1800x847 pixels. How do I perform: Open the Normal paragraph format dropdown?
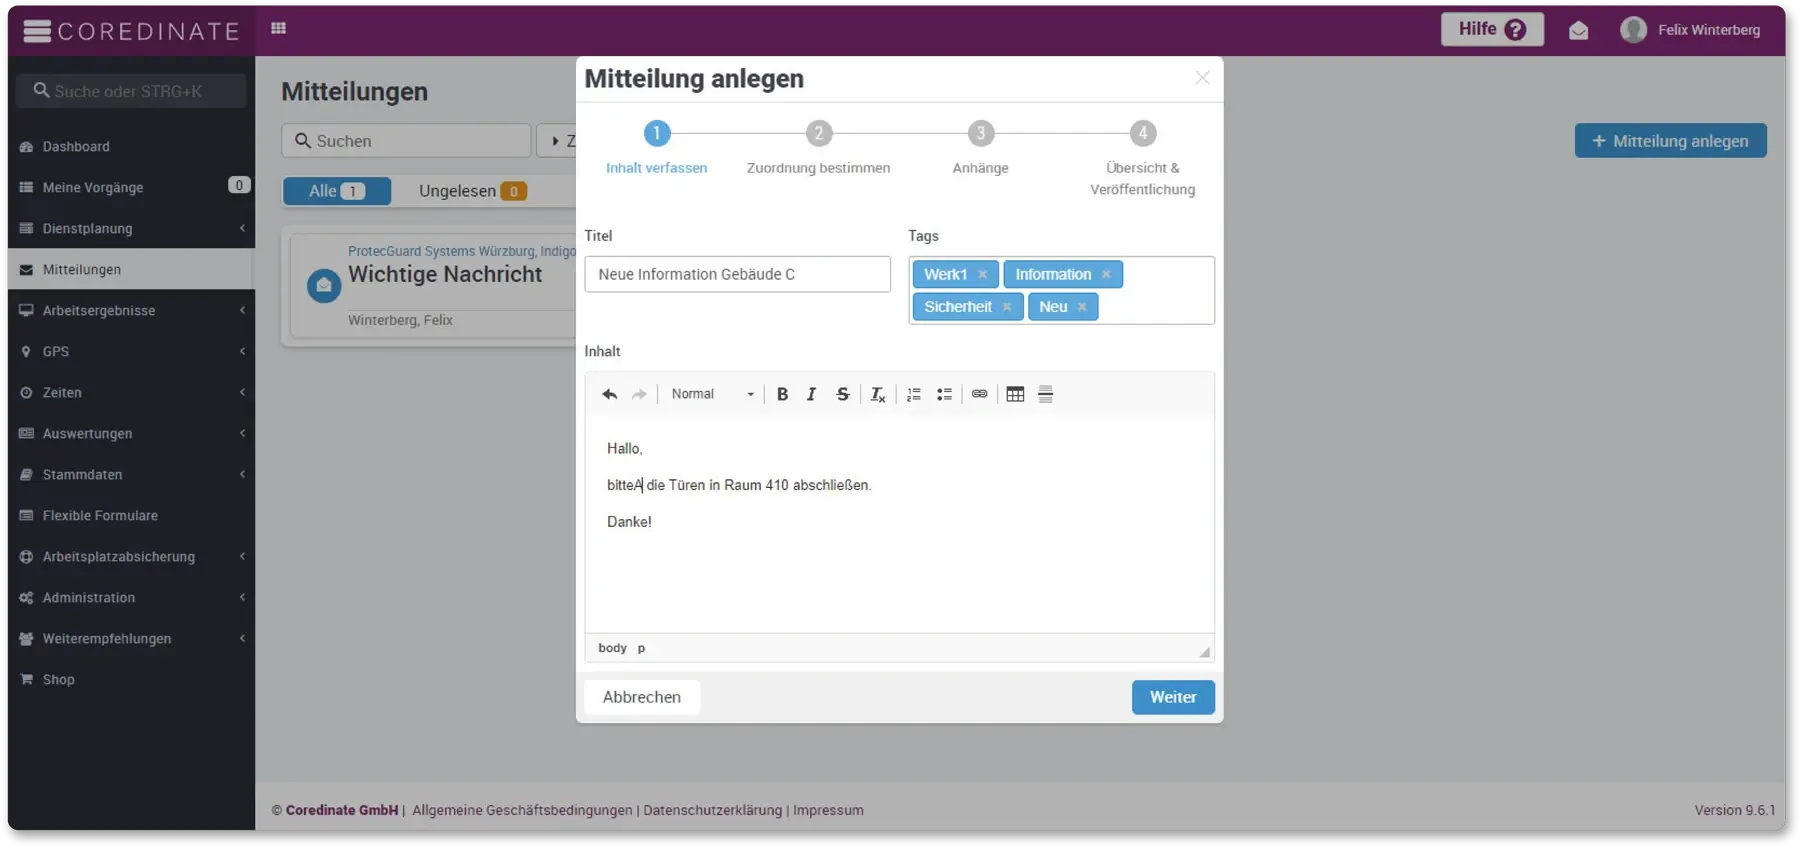[712, 394]
